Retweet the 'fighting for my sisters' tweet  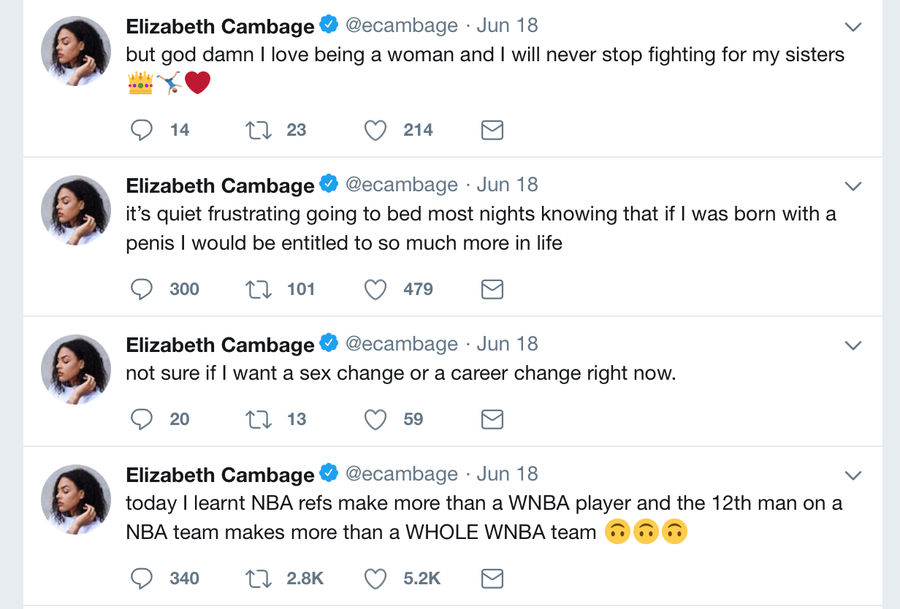[x=258, y=130]
